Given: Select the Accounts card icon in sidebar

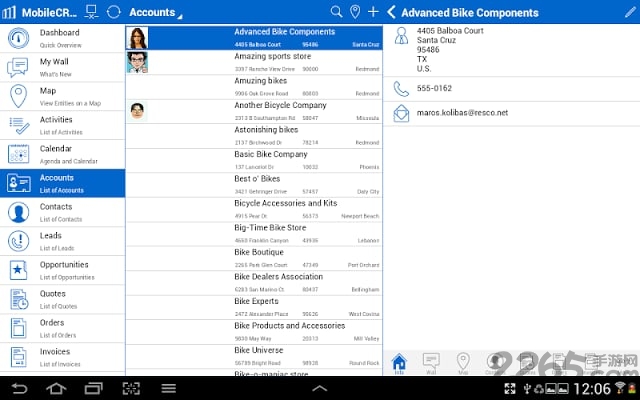Looking at the screenshot, I should click(19, 183).
